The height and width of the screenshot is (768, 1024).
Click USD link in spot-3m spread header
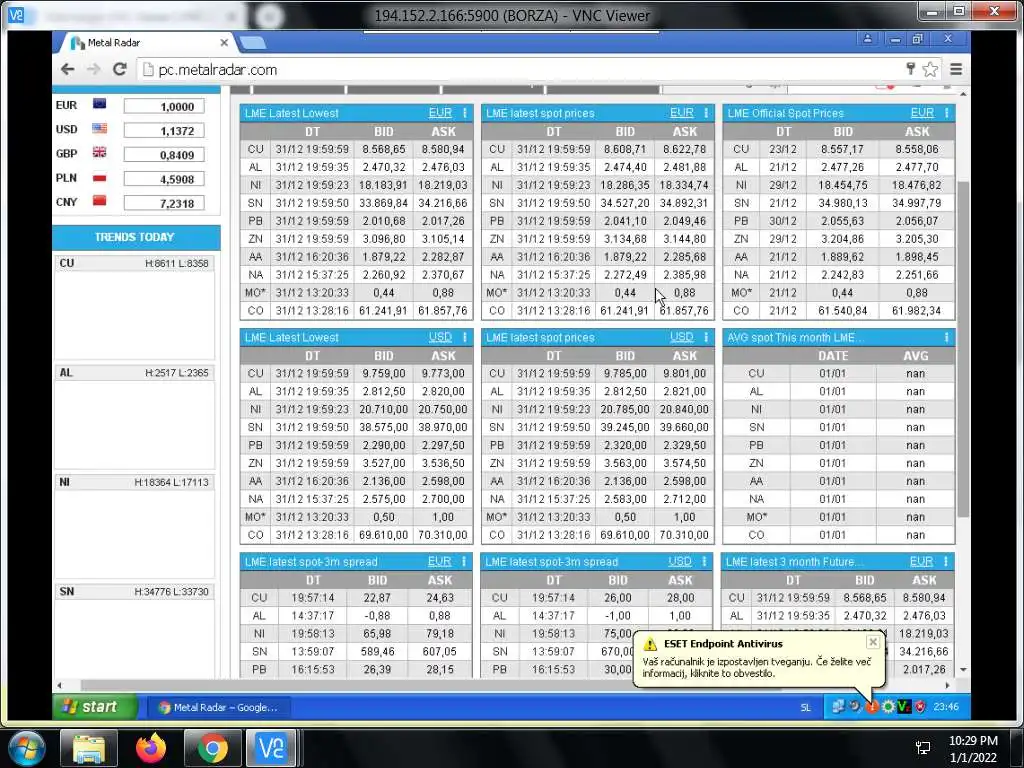(x=680, y=562)
